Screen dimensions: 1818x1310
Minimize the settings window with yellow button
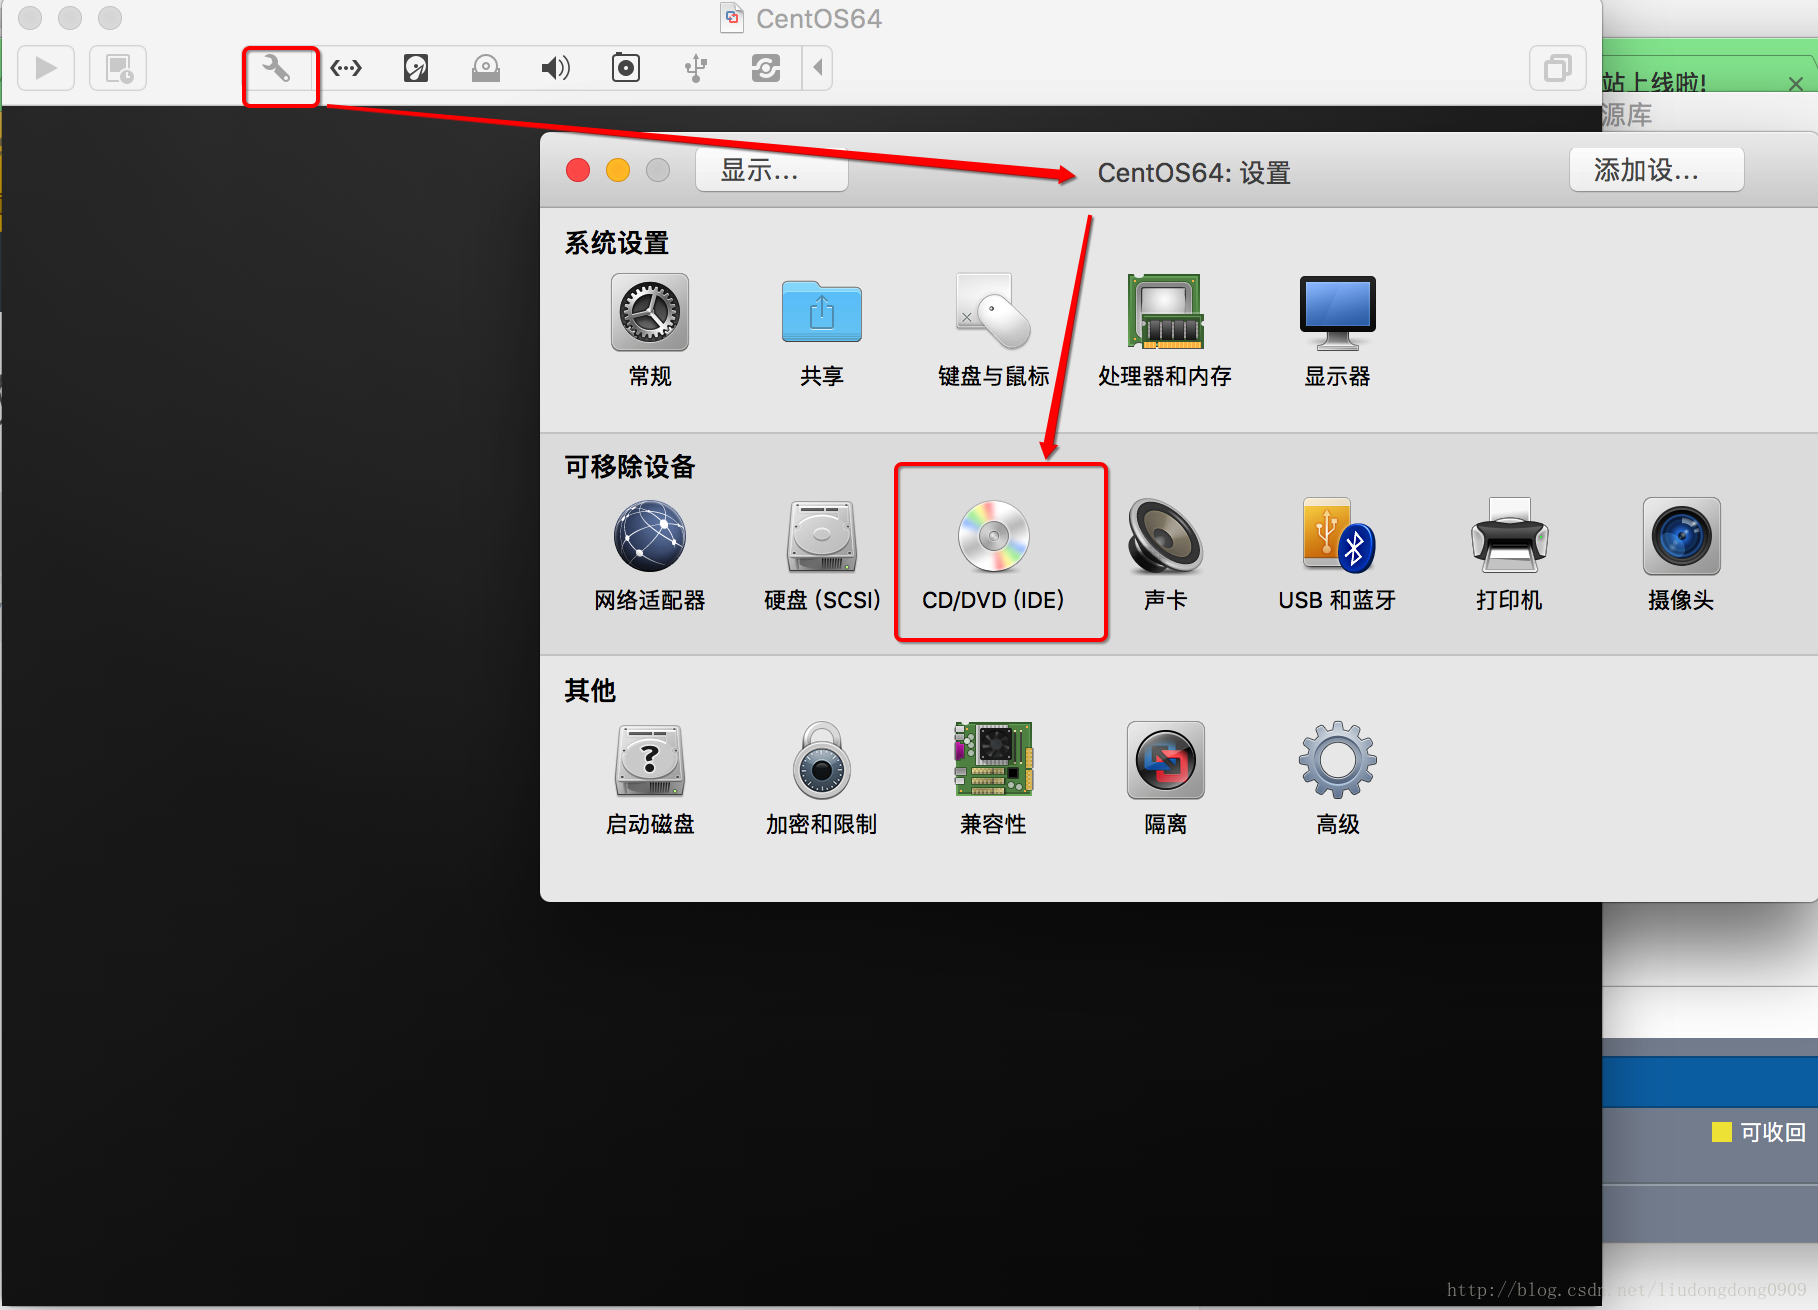(x=618, y=170)
